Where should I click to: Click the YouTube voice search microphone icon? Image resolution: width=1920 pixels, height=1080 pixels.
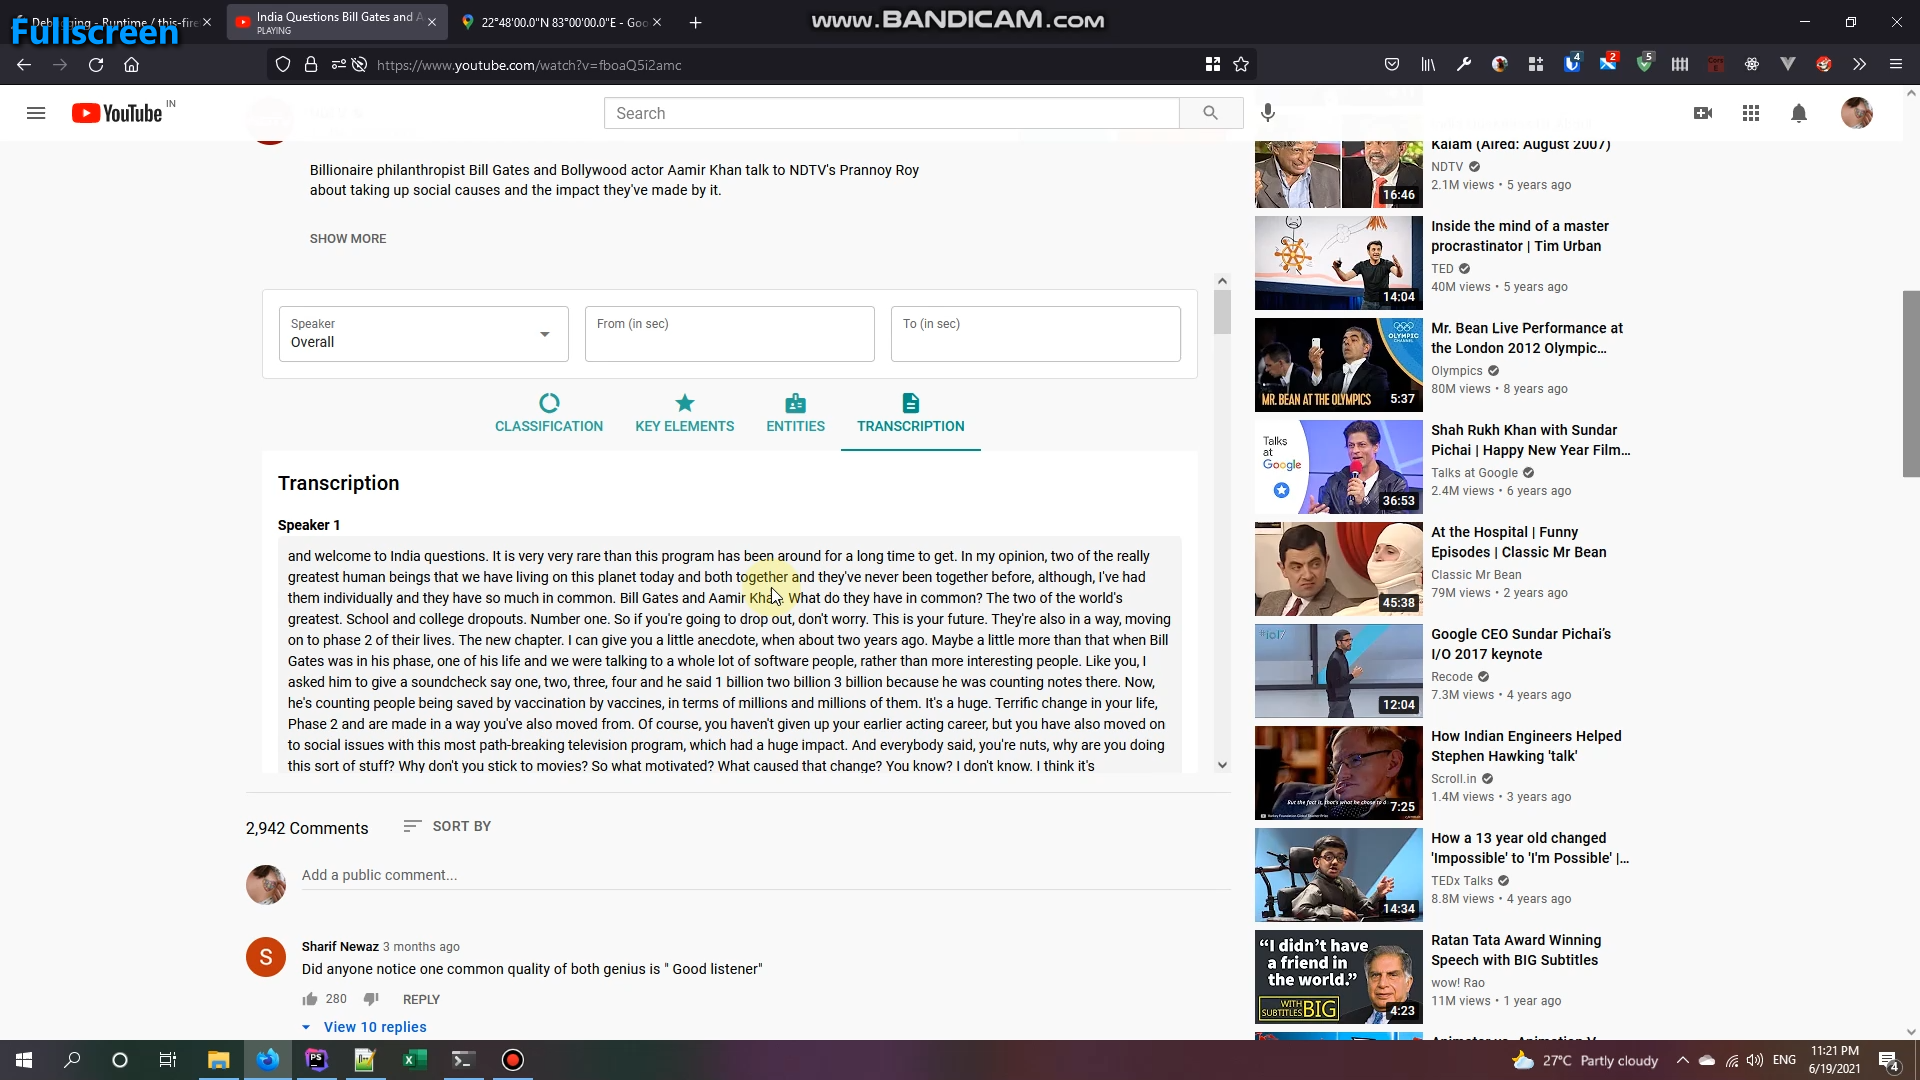pos(1268,113)
